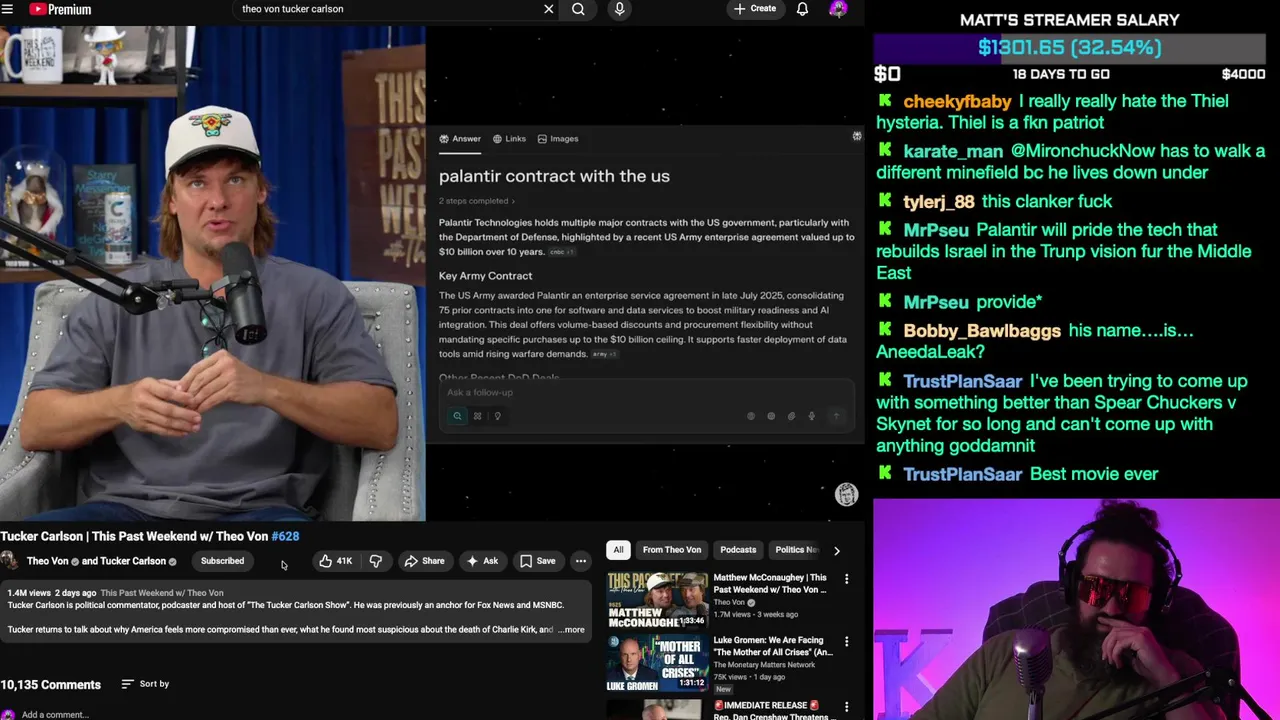1280x720 pixels.
Task: Open the options menu for the Luke Gromen video
Action: pyautogui.click(x=846, y=641)
